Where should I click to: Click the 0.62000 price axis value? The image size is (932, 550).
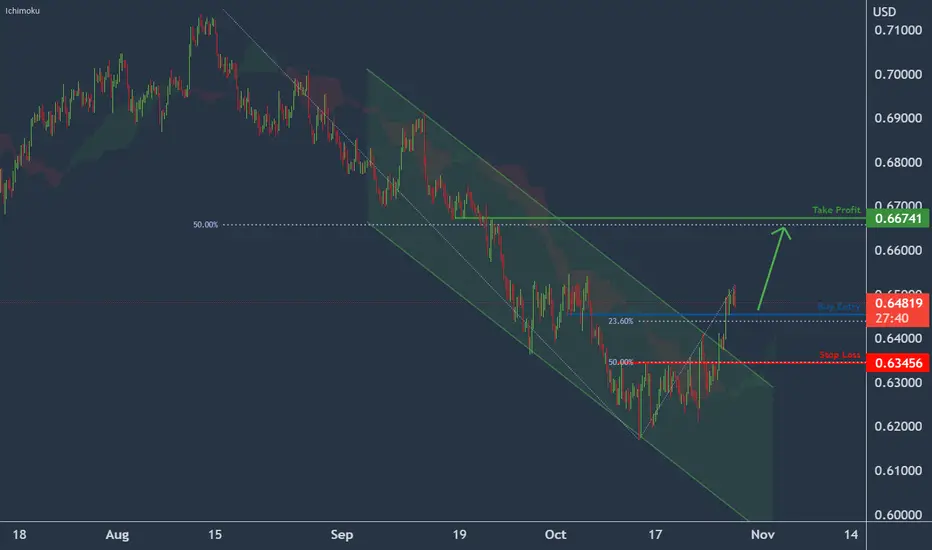898,426
